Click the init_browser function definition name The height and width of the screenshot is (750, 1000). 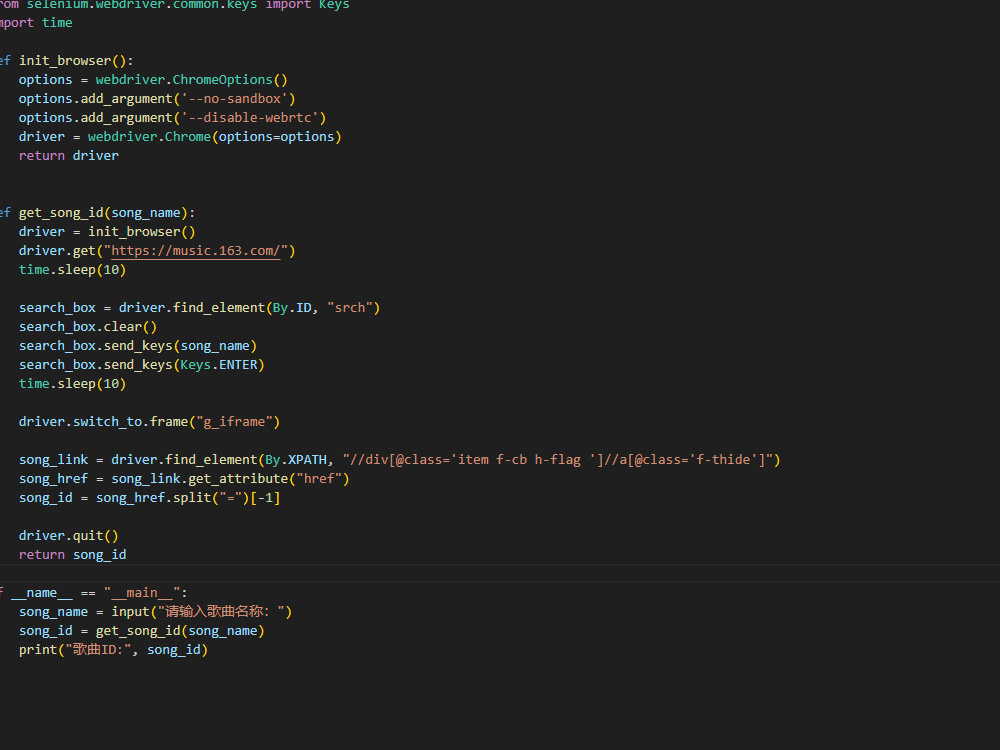[64, 61]
